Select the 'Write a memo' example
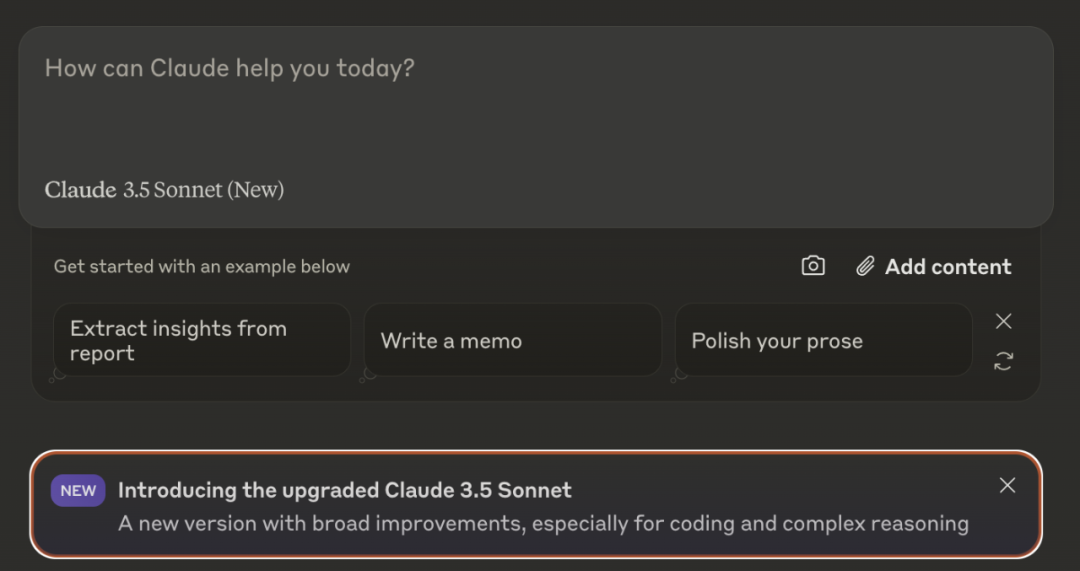The width and height of the screenshot is (1080, 571). [x=511, y=340]
